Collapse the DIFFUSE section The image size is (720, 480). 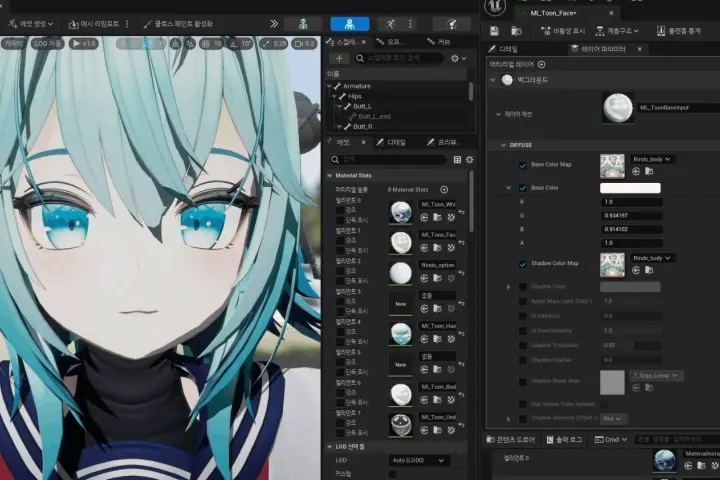click(503, 145)
